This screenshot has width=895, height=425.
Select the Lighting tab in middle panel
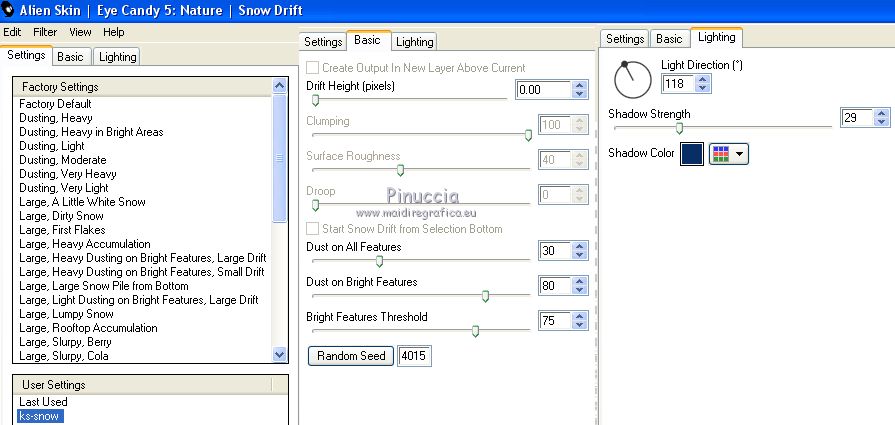[415, 42]
